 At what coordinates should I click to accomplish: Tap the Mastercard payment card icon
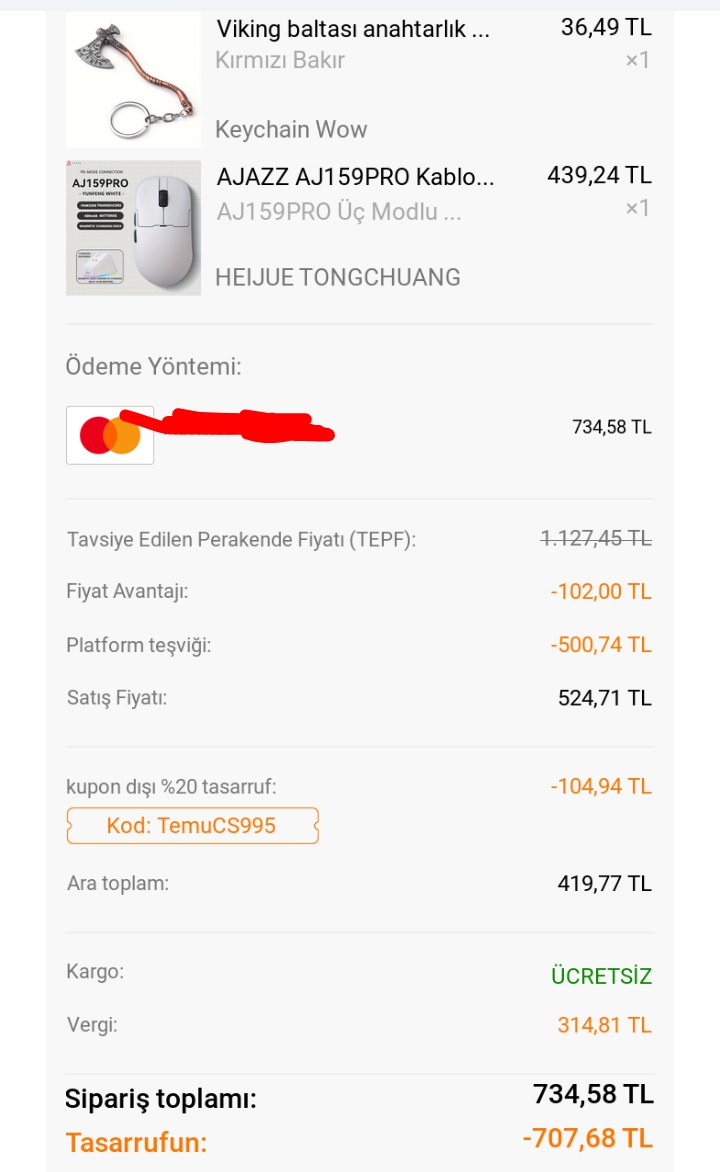coord(110,435)
